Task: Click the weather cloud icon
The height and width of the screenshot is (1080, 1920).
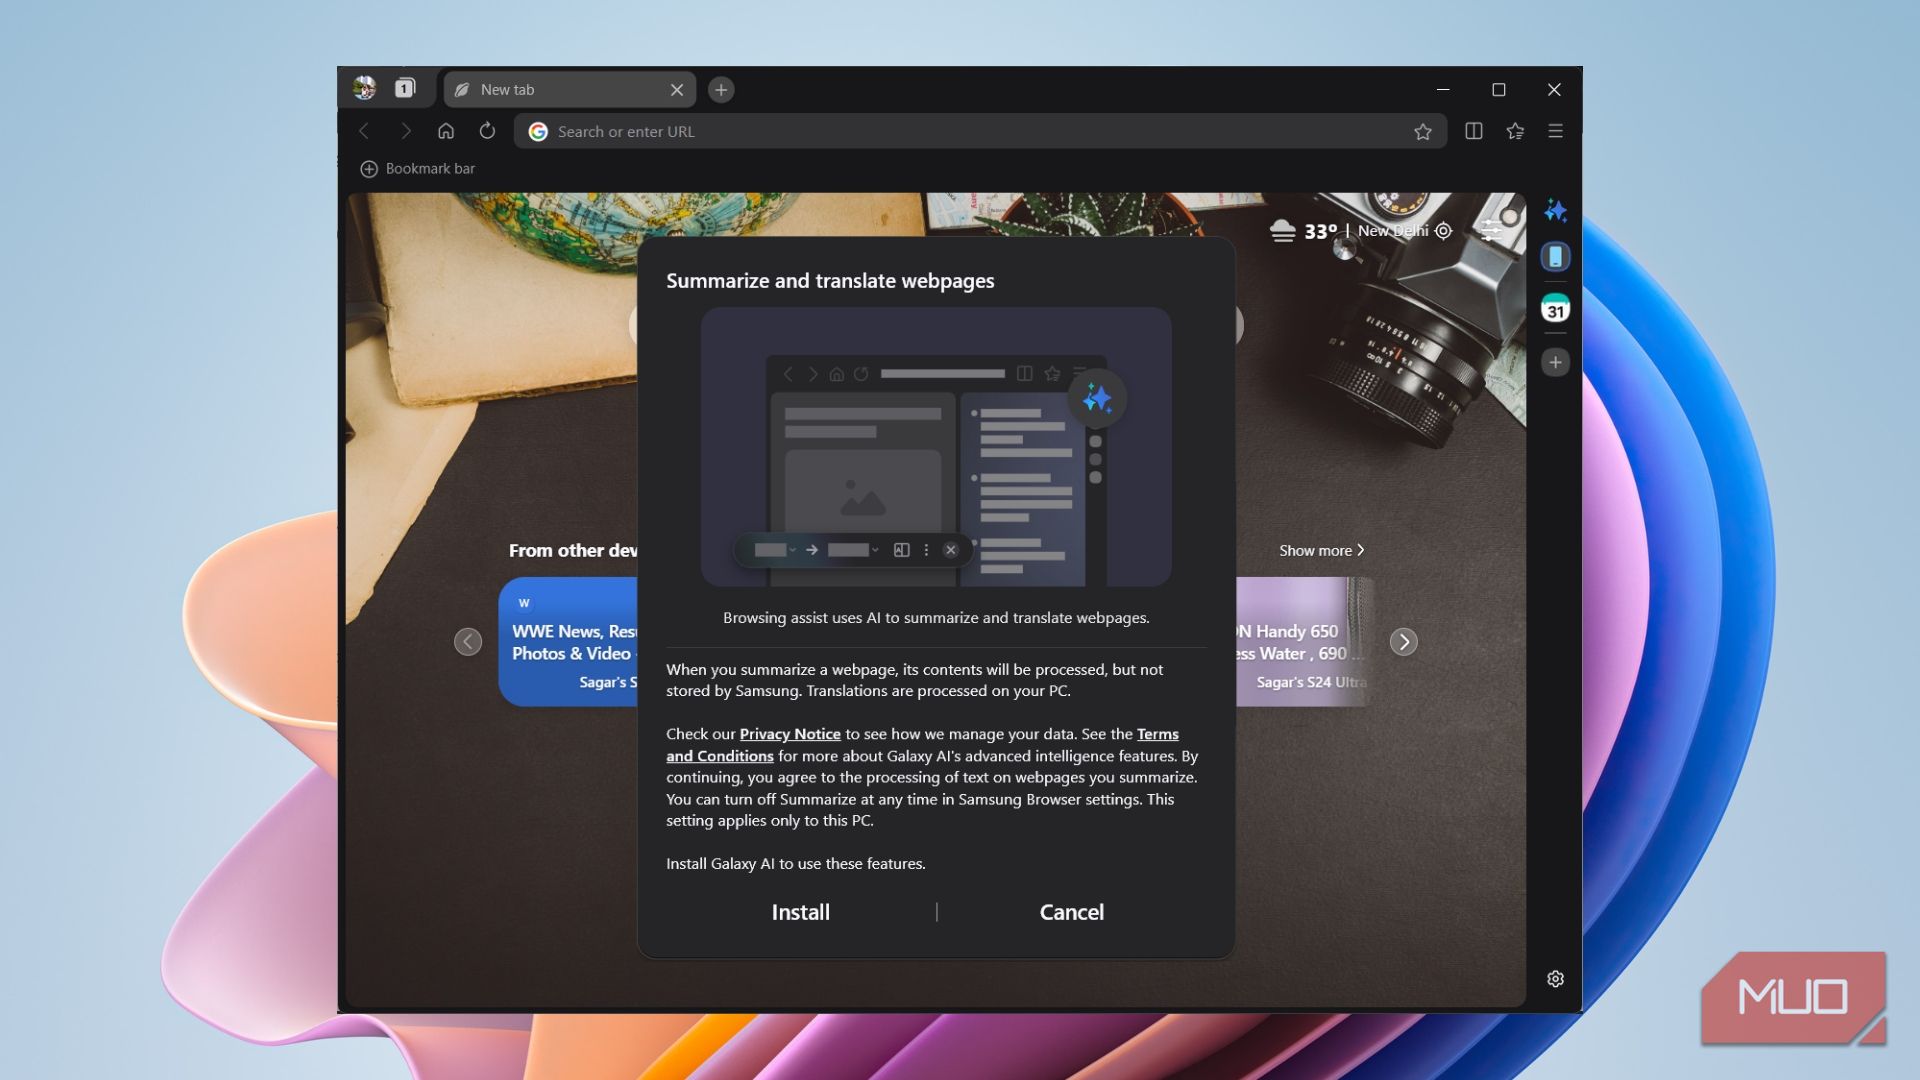Action: click(1282, 231)
